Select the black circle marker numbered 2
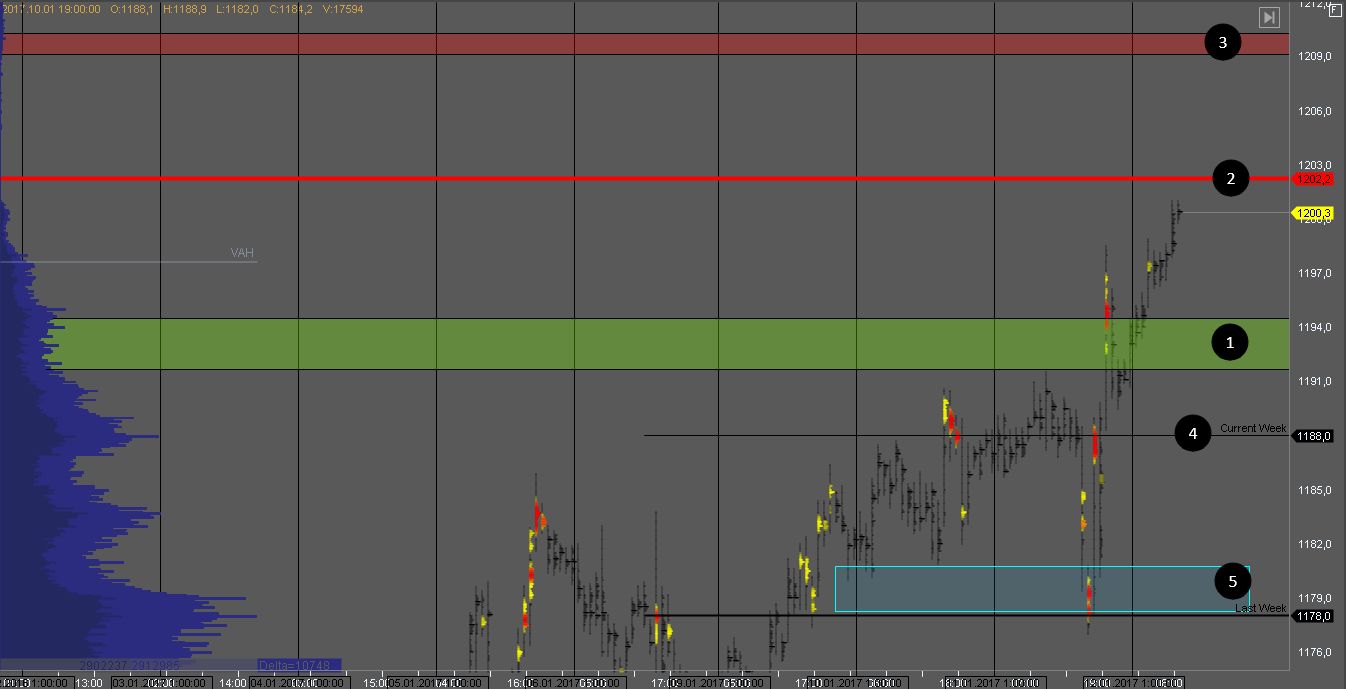 [x=1230, y=179]
